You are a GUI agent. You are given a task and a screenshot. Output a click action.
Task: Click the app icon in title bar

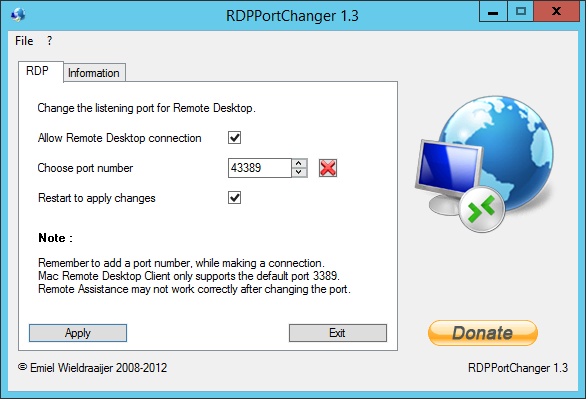(18, 15)
